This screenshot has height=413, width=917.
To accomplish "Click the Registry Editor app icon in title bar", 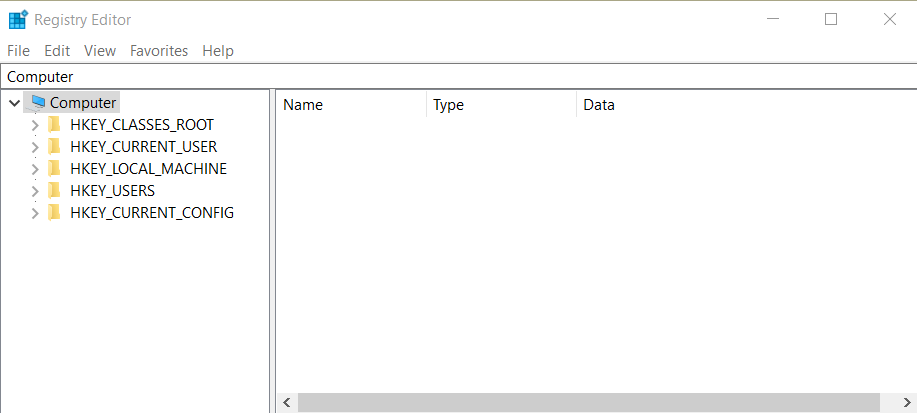I will 18,19.
